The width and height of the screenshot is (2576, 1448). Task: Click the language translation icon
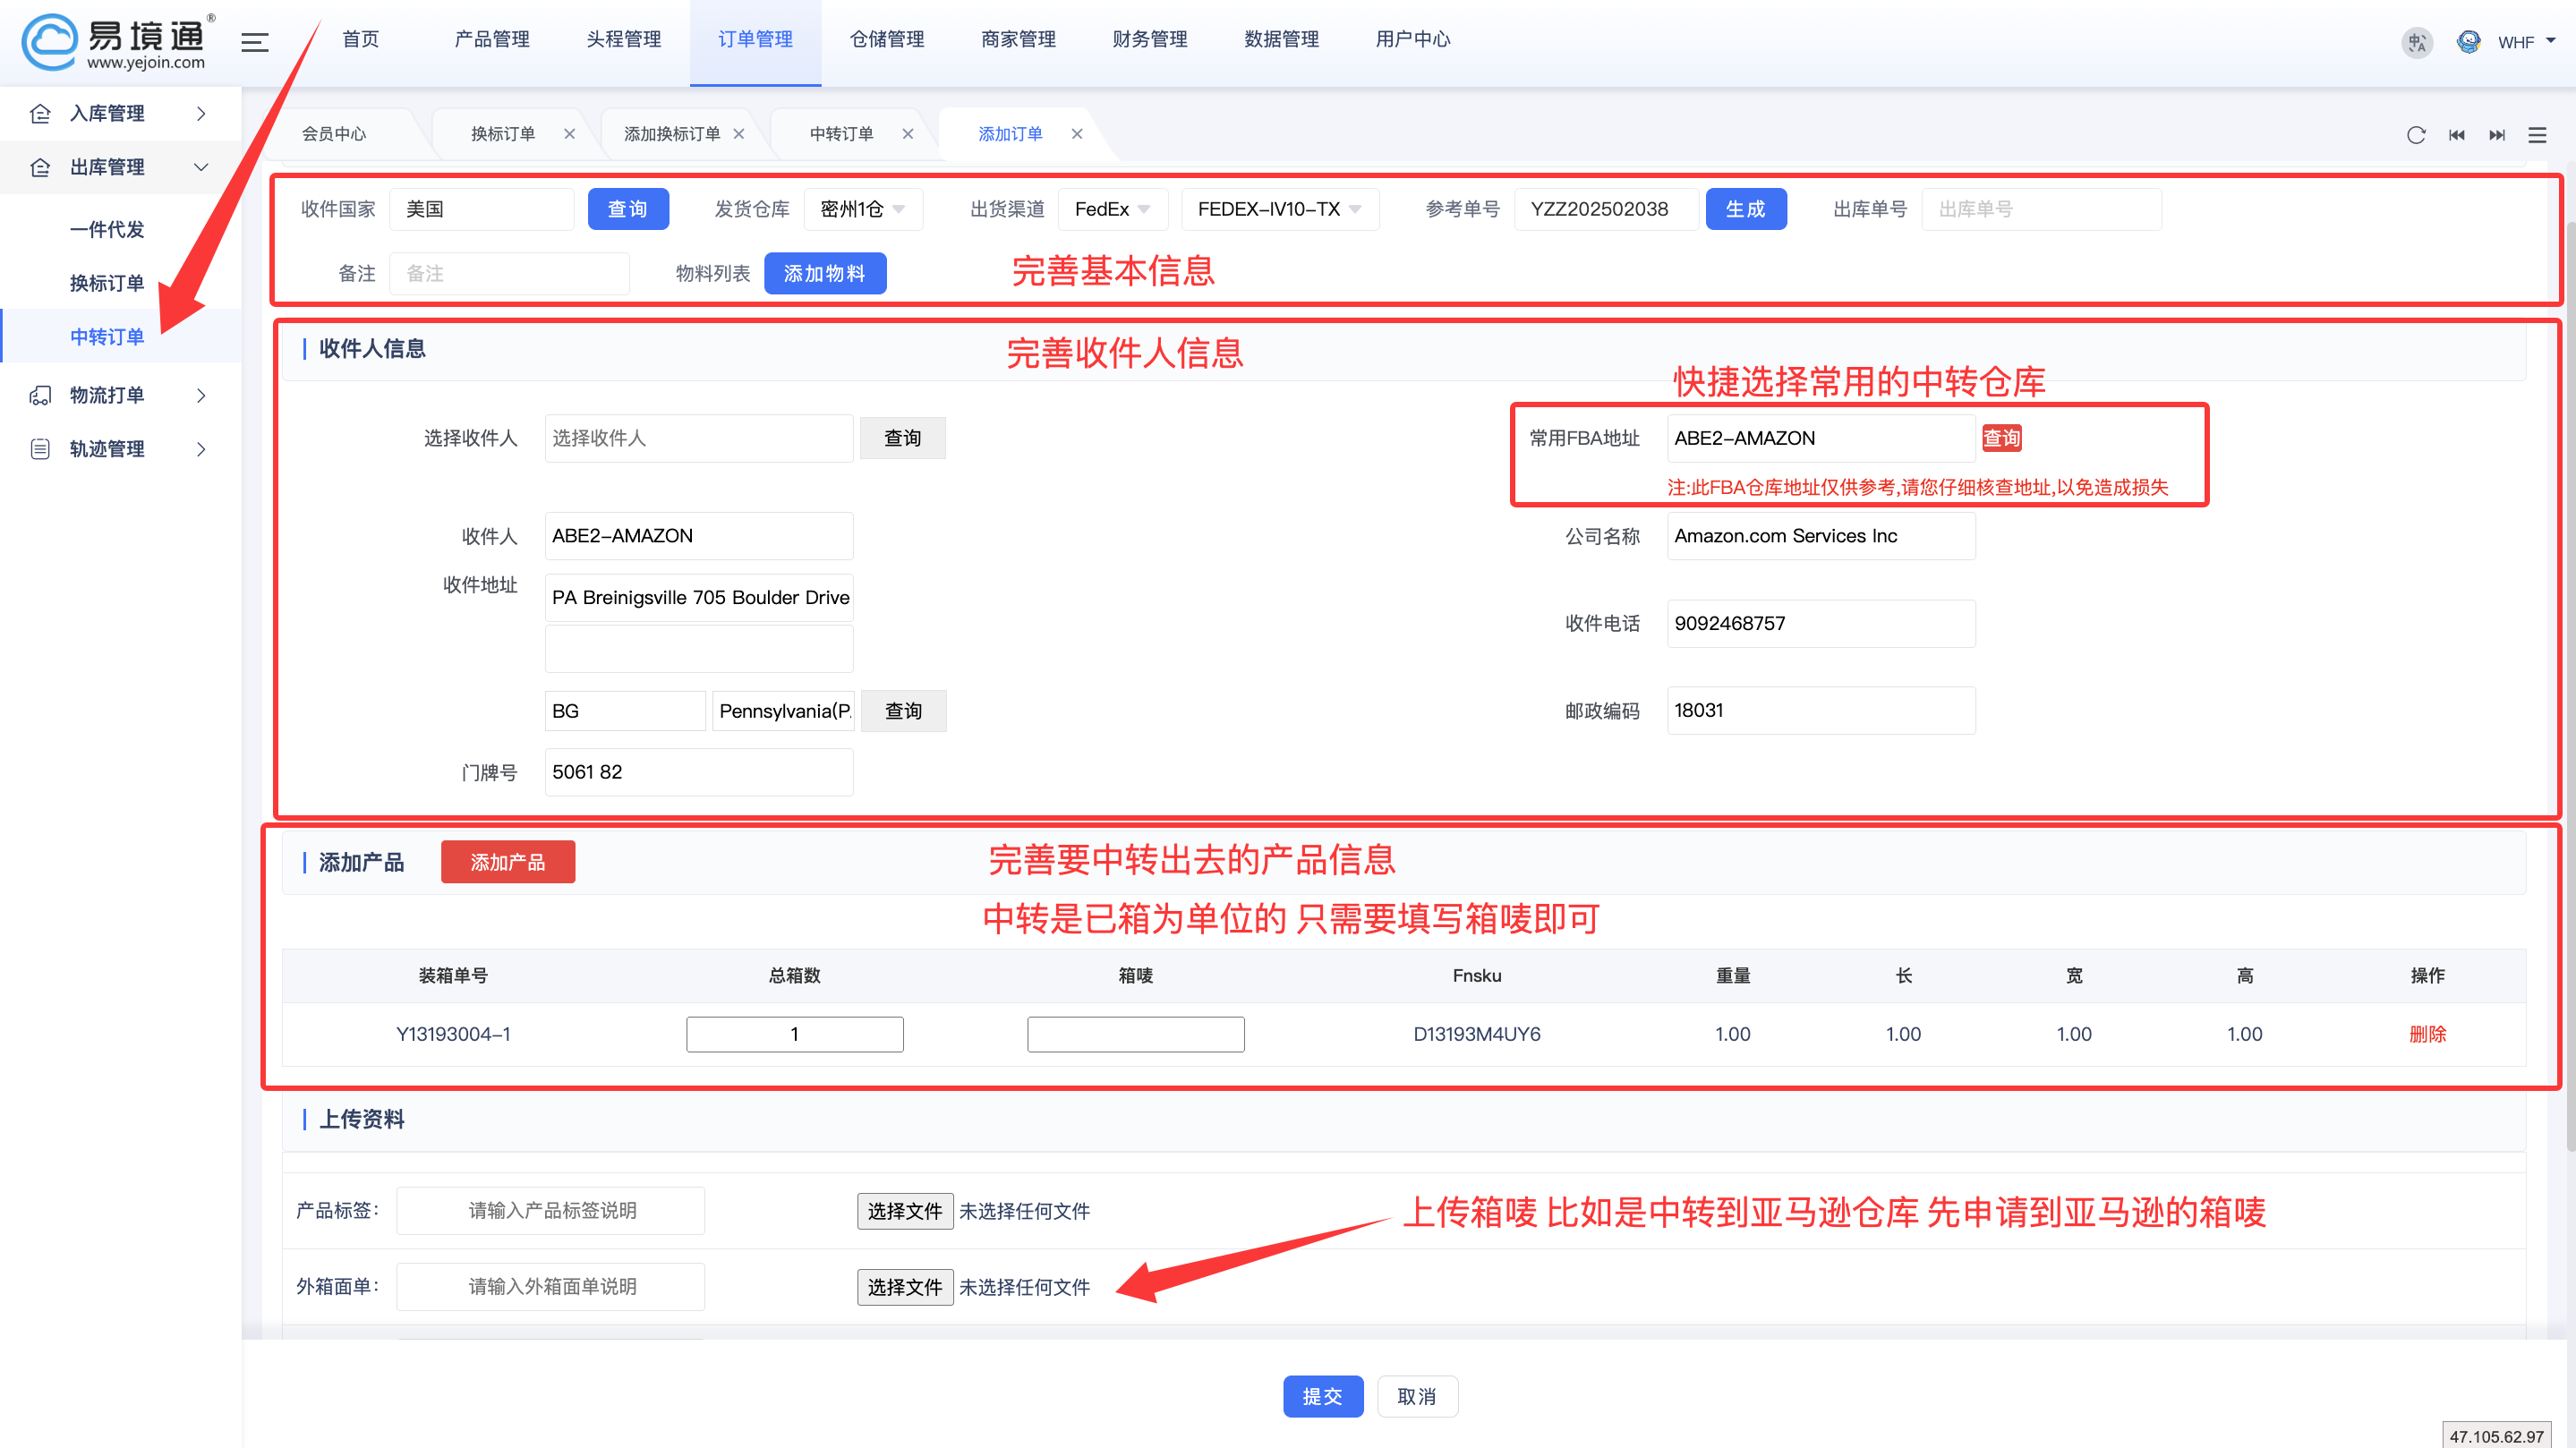coord(2416,42)
